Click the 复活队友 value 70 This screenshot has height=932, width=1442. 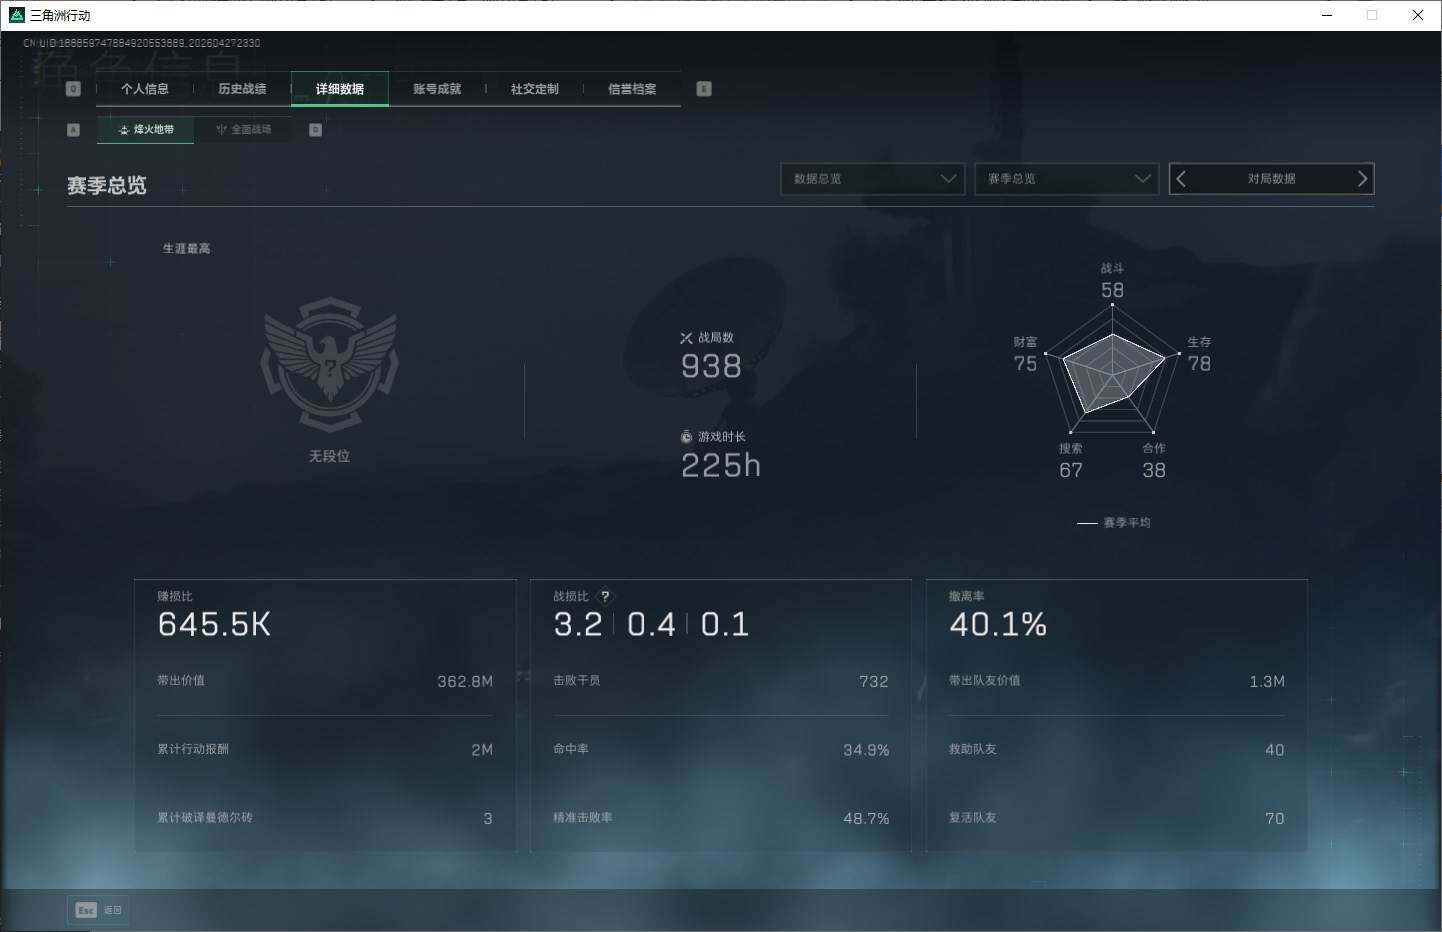(x=1275, y=819)
